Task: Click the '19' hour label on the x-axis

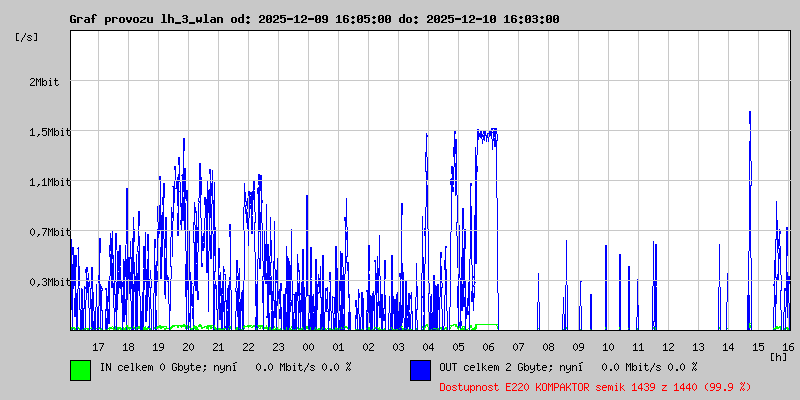Action: [159, 347]
